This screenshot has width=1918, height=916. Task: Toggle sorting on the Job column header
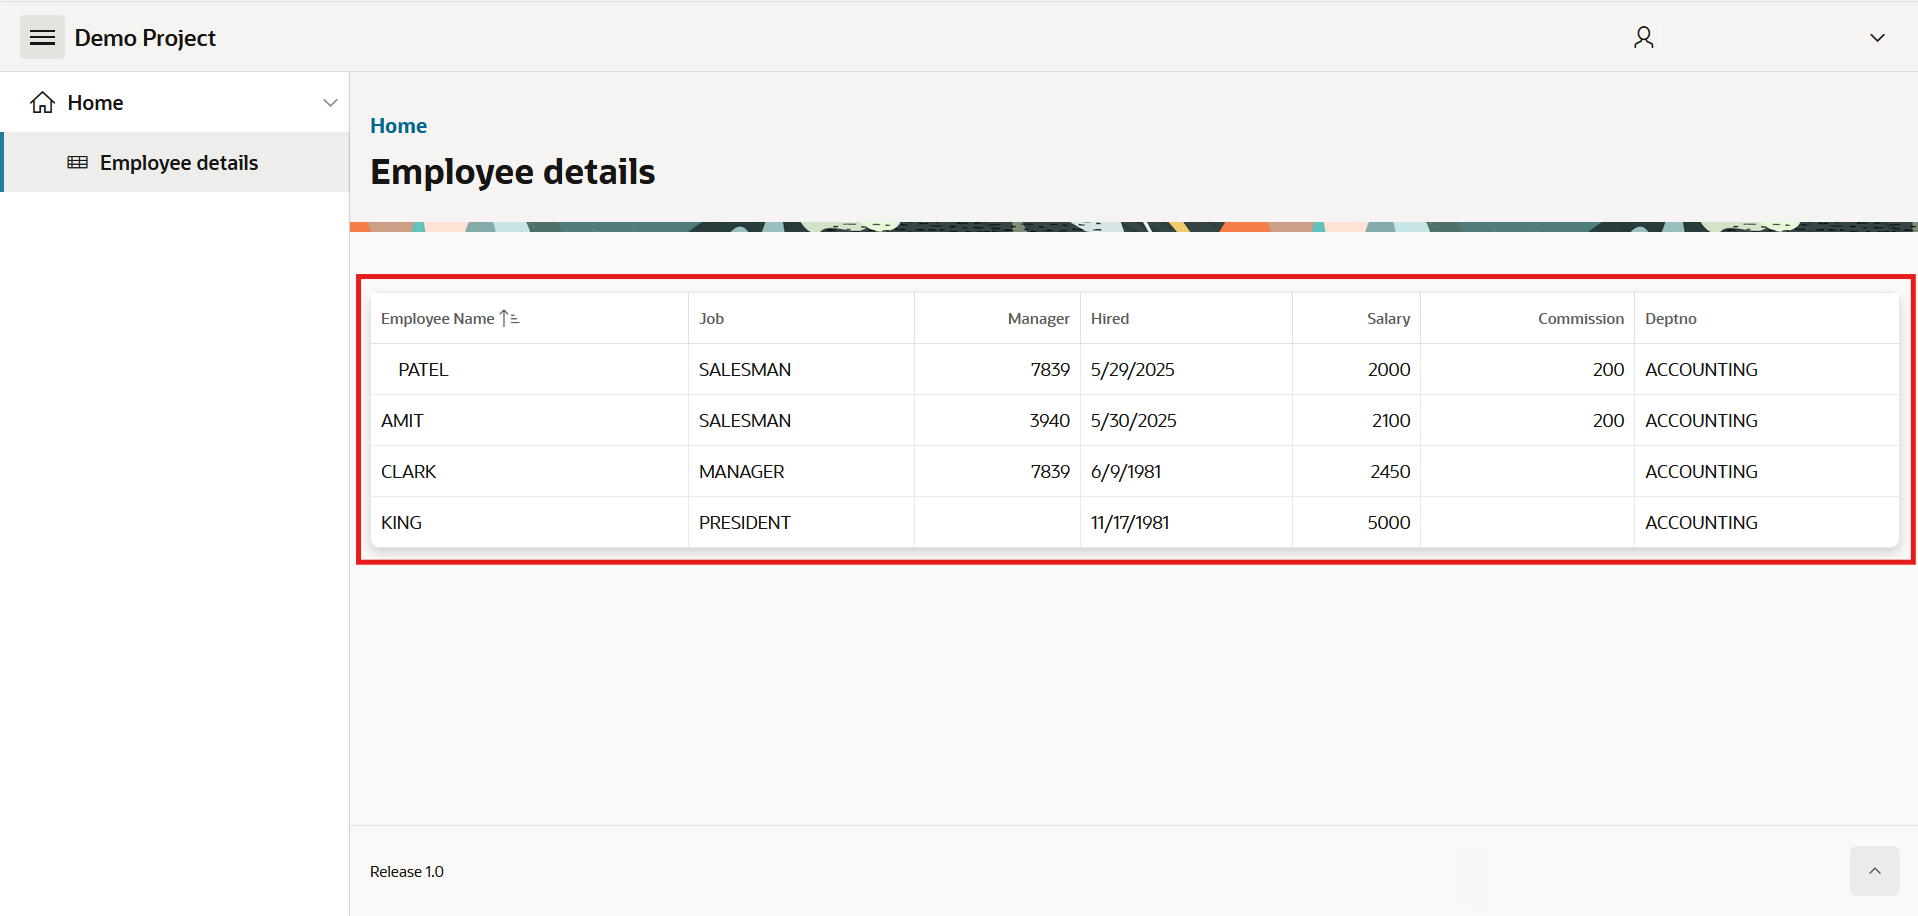[712, 317]
